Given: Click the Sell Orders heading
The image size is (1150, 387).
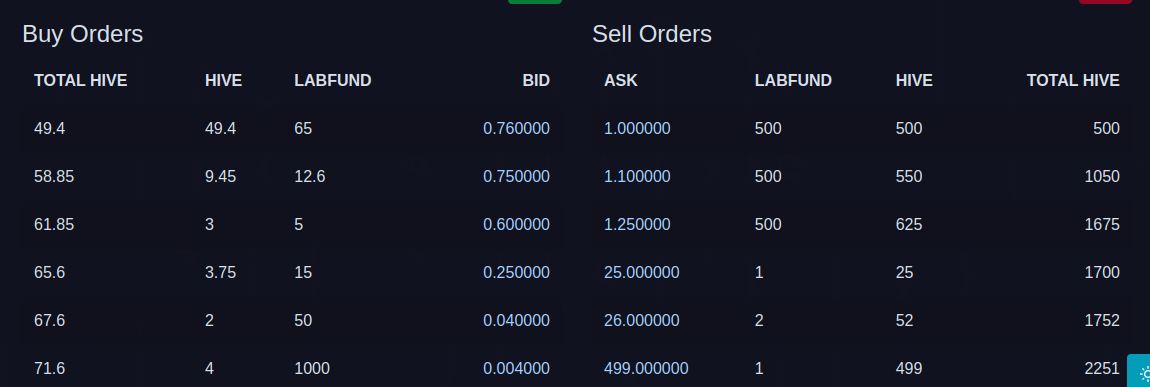Looking at the screenshot, I should [652, 34].
